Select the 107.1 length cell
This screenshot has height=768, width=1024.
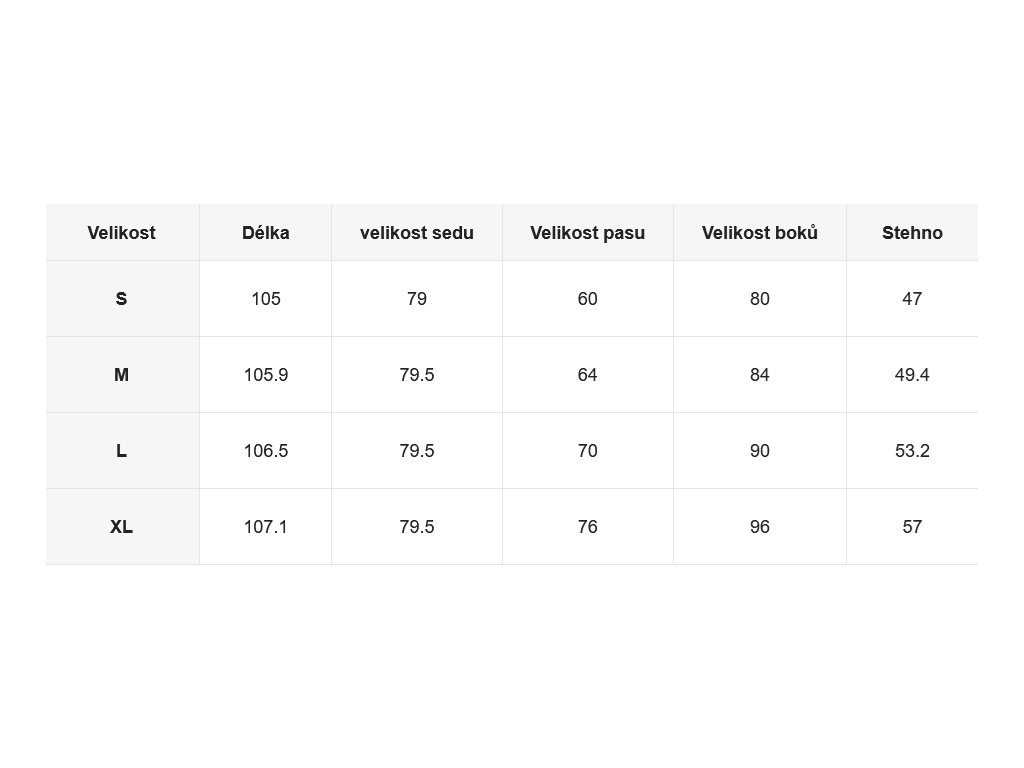[x=266, y=527]
